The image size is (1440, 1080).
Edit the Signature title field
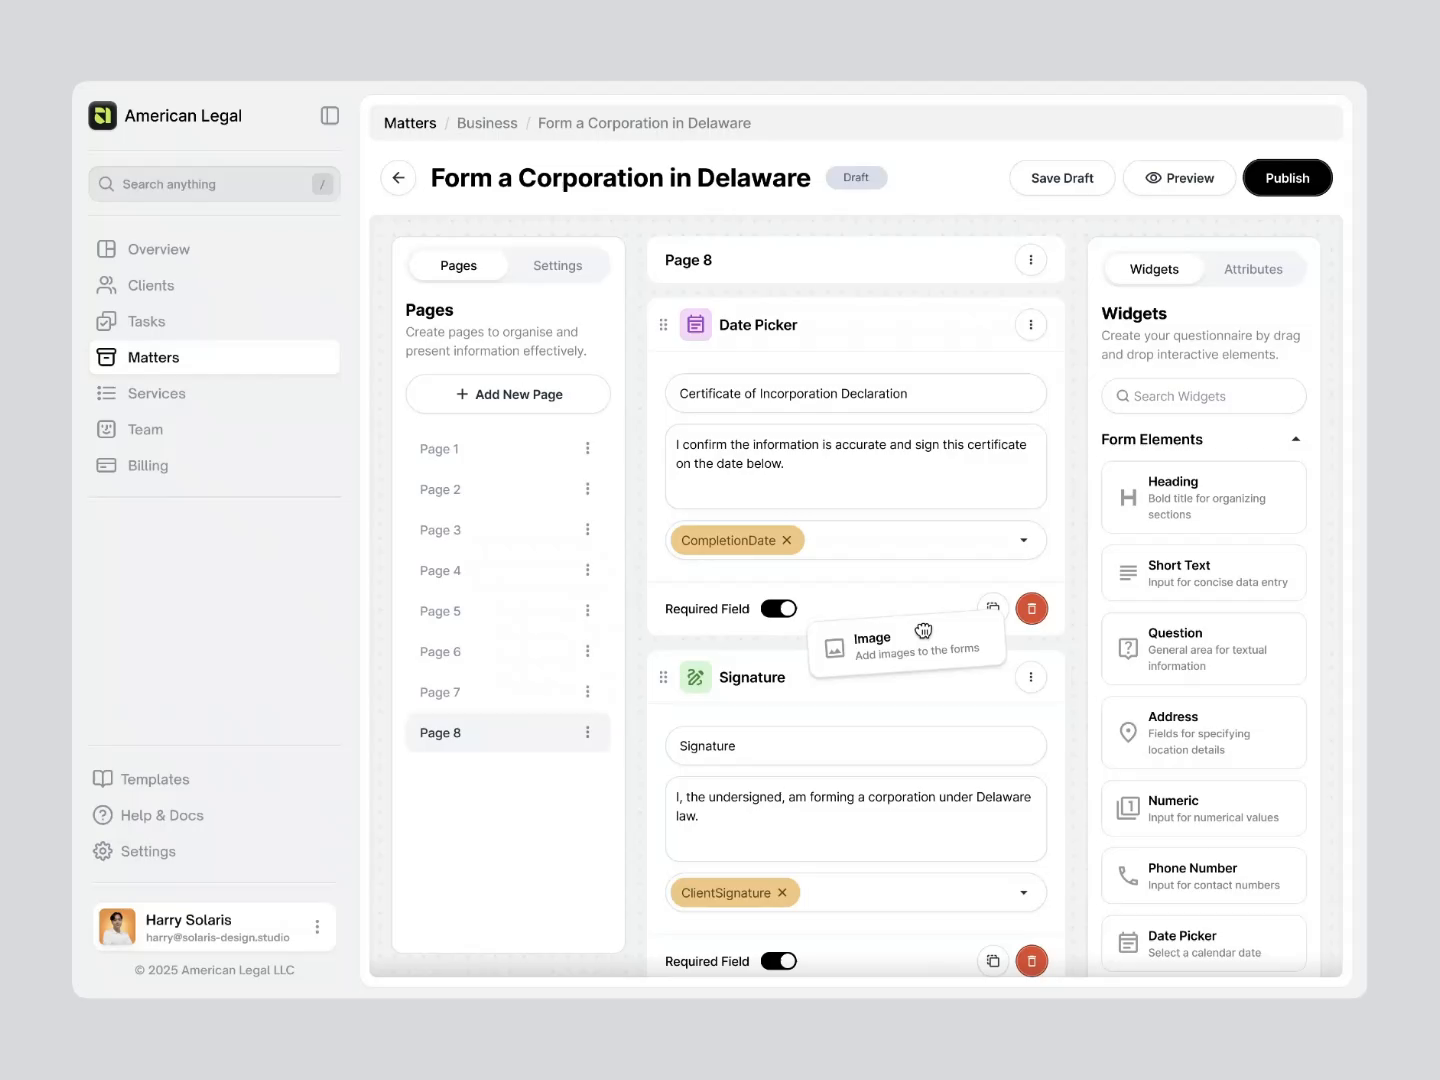[856, 746]
